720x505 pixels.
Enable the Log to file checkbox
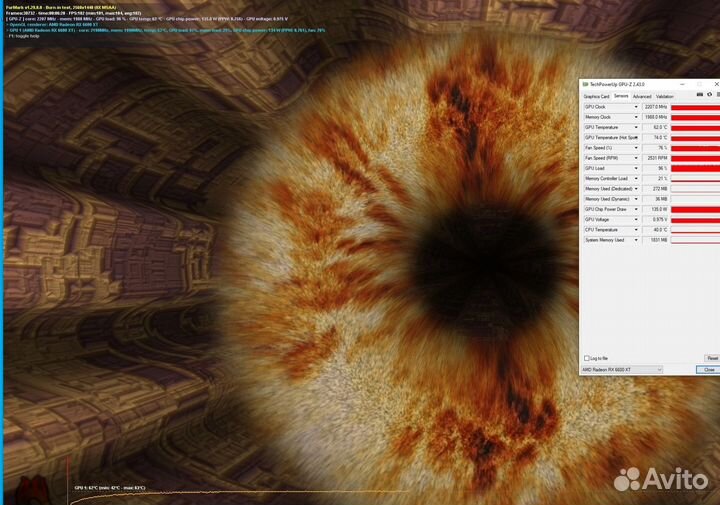pos(586,358)
